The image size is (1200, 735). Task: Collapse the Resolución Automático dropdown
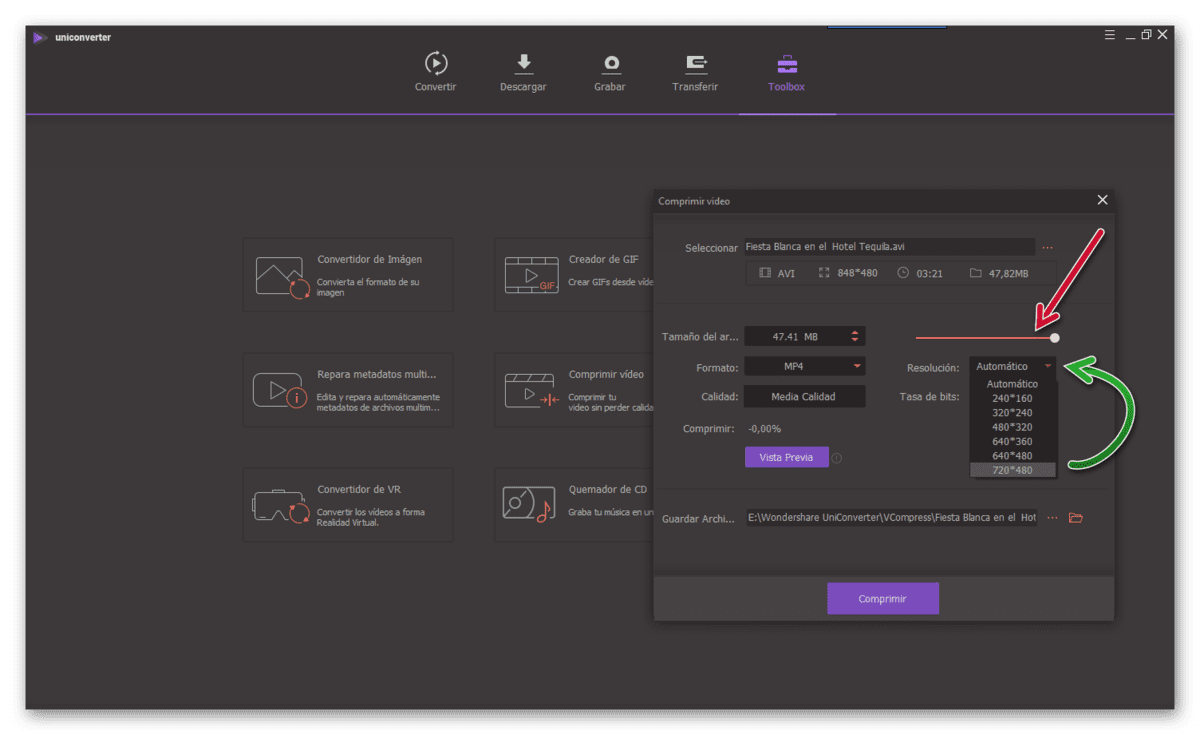pyautogui.click(x=1013, y=367)
